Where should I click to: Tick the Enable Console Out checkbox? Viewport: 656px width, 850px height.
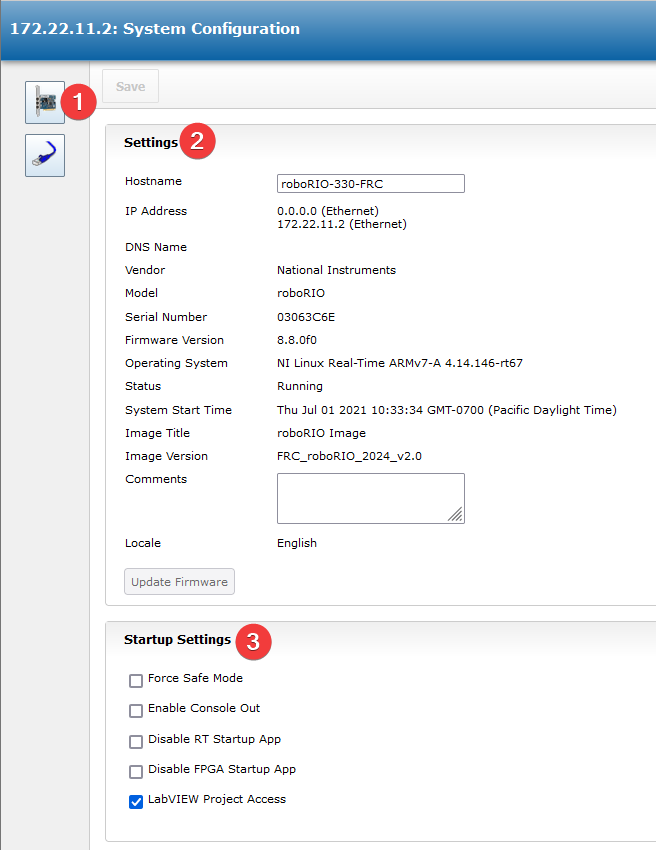click(136, 711)
